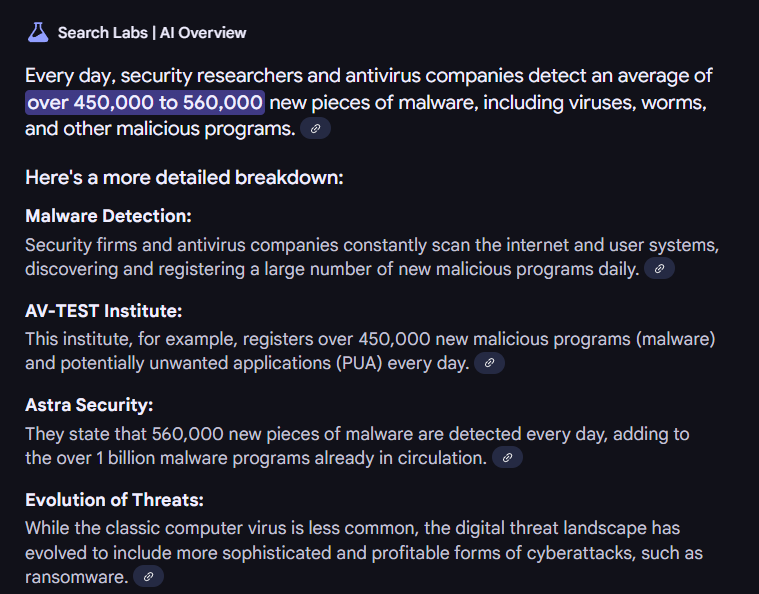
Task: Click the paragraph starting 'This institute, for example'
Action: point(370,351)
